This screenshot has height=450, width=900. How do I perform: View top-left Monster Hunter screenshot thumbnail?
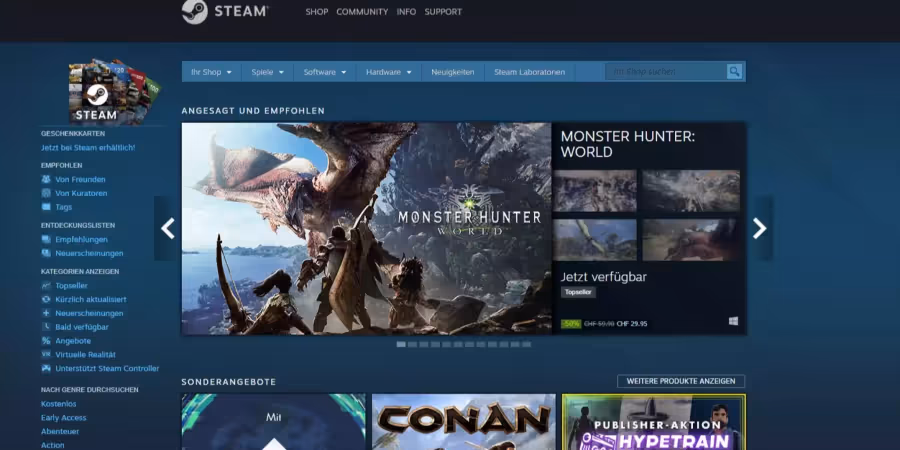[x=595, y=191]
